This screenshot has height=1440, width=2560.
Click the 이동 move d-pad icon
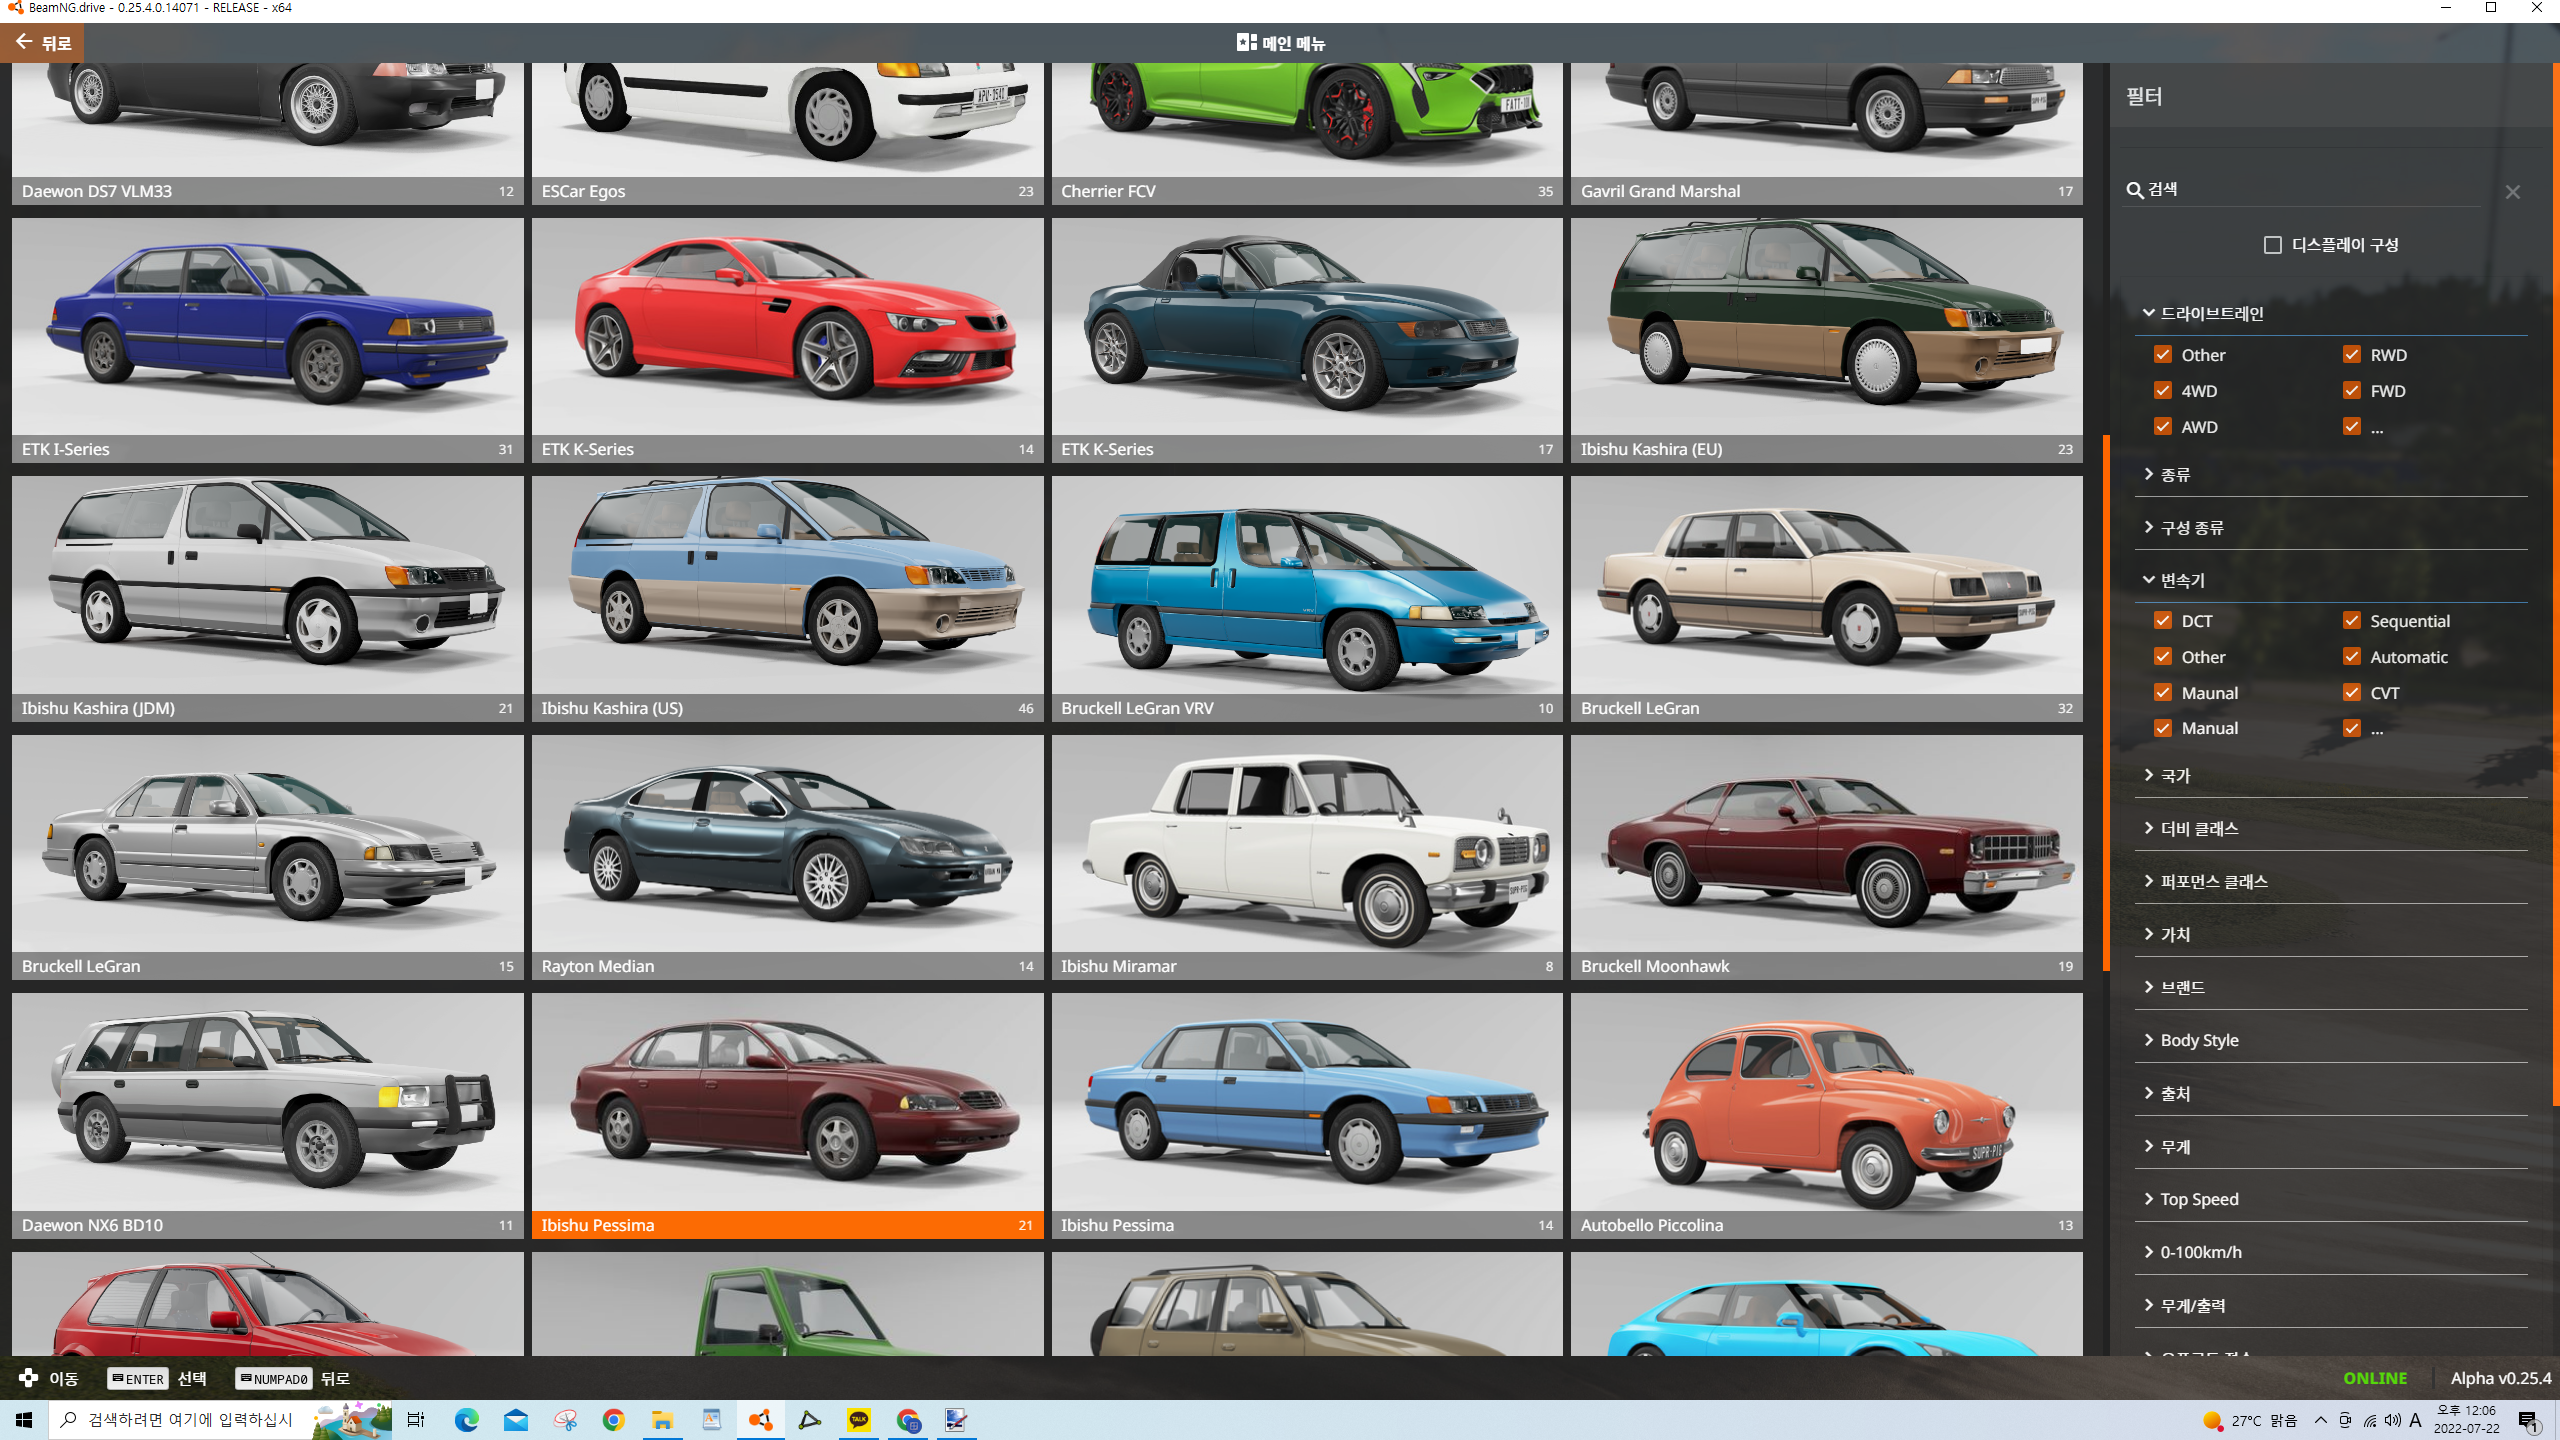click(x=28, y=1378)
